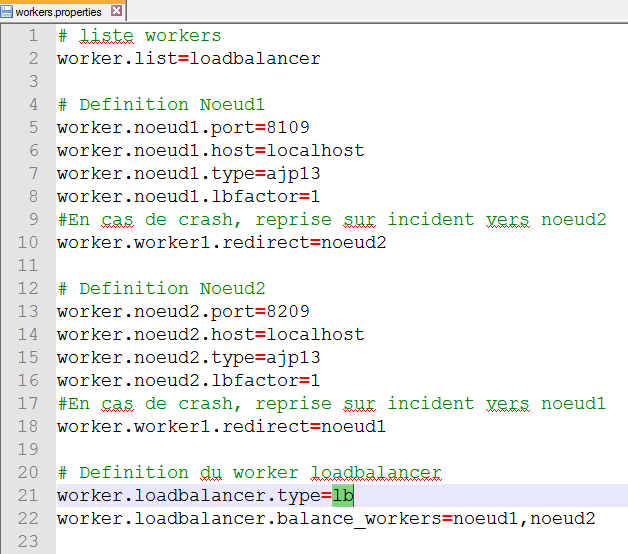This screenshot has height=554, width=628.
Task: Click line number 23 in the margin
Action: coord(28,541)
